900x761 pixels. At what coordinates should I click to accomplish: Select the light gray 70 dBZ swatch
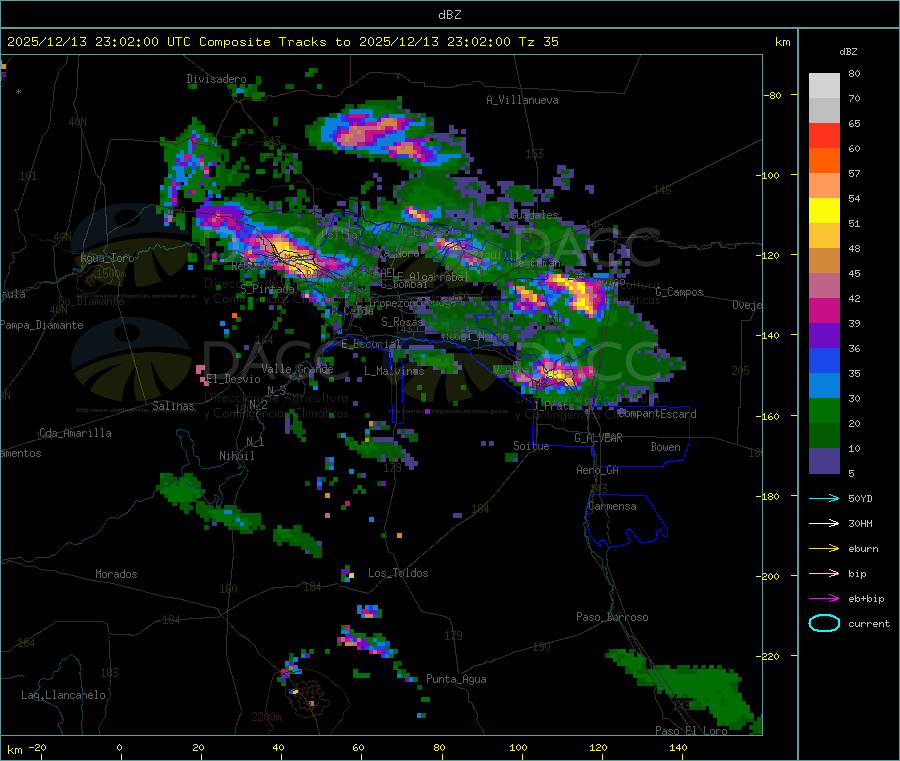824,86
